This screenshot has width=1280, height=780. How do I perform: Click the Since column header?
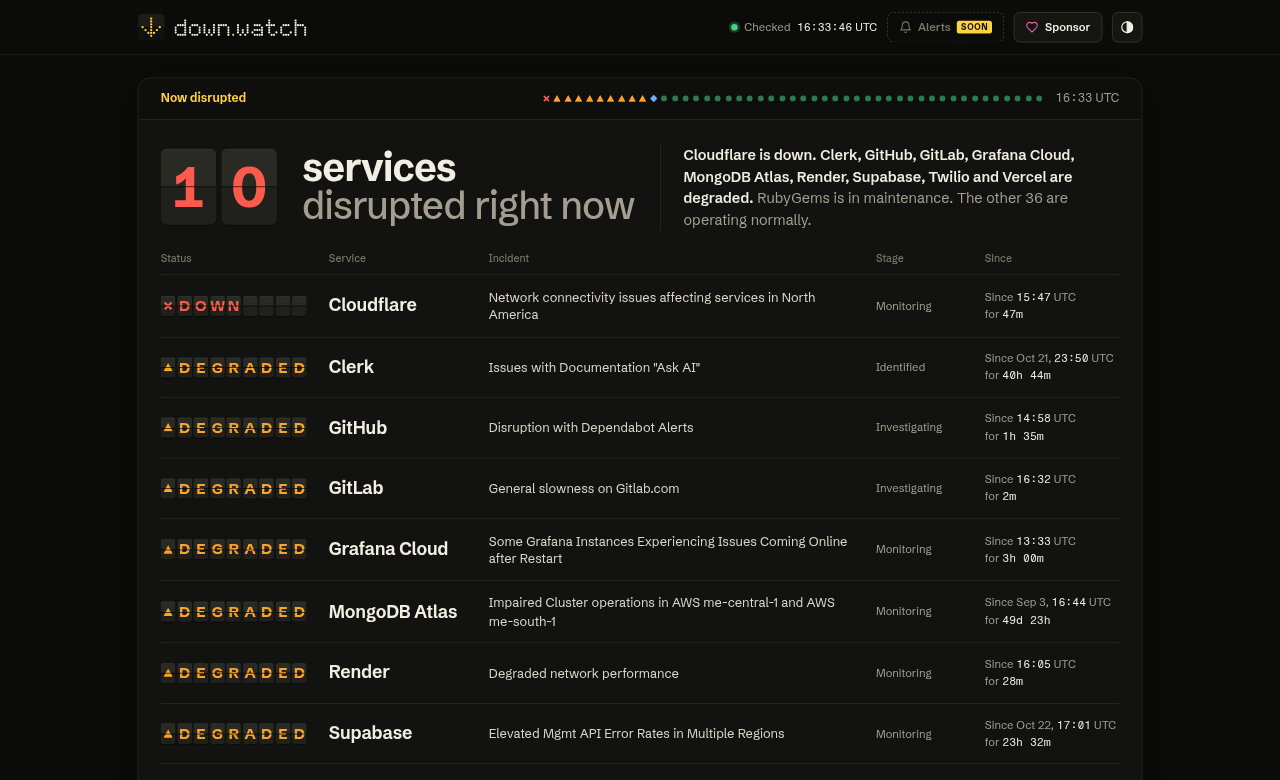pyautogui.click(x=998, y=258)
